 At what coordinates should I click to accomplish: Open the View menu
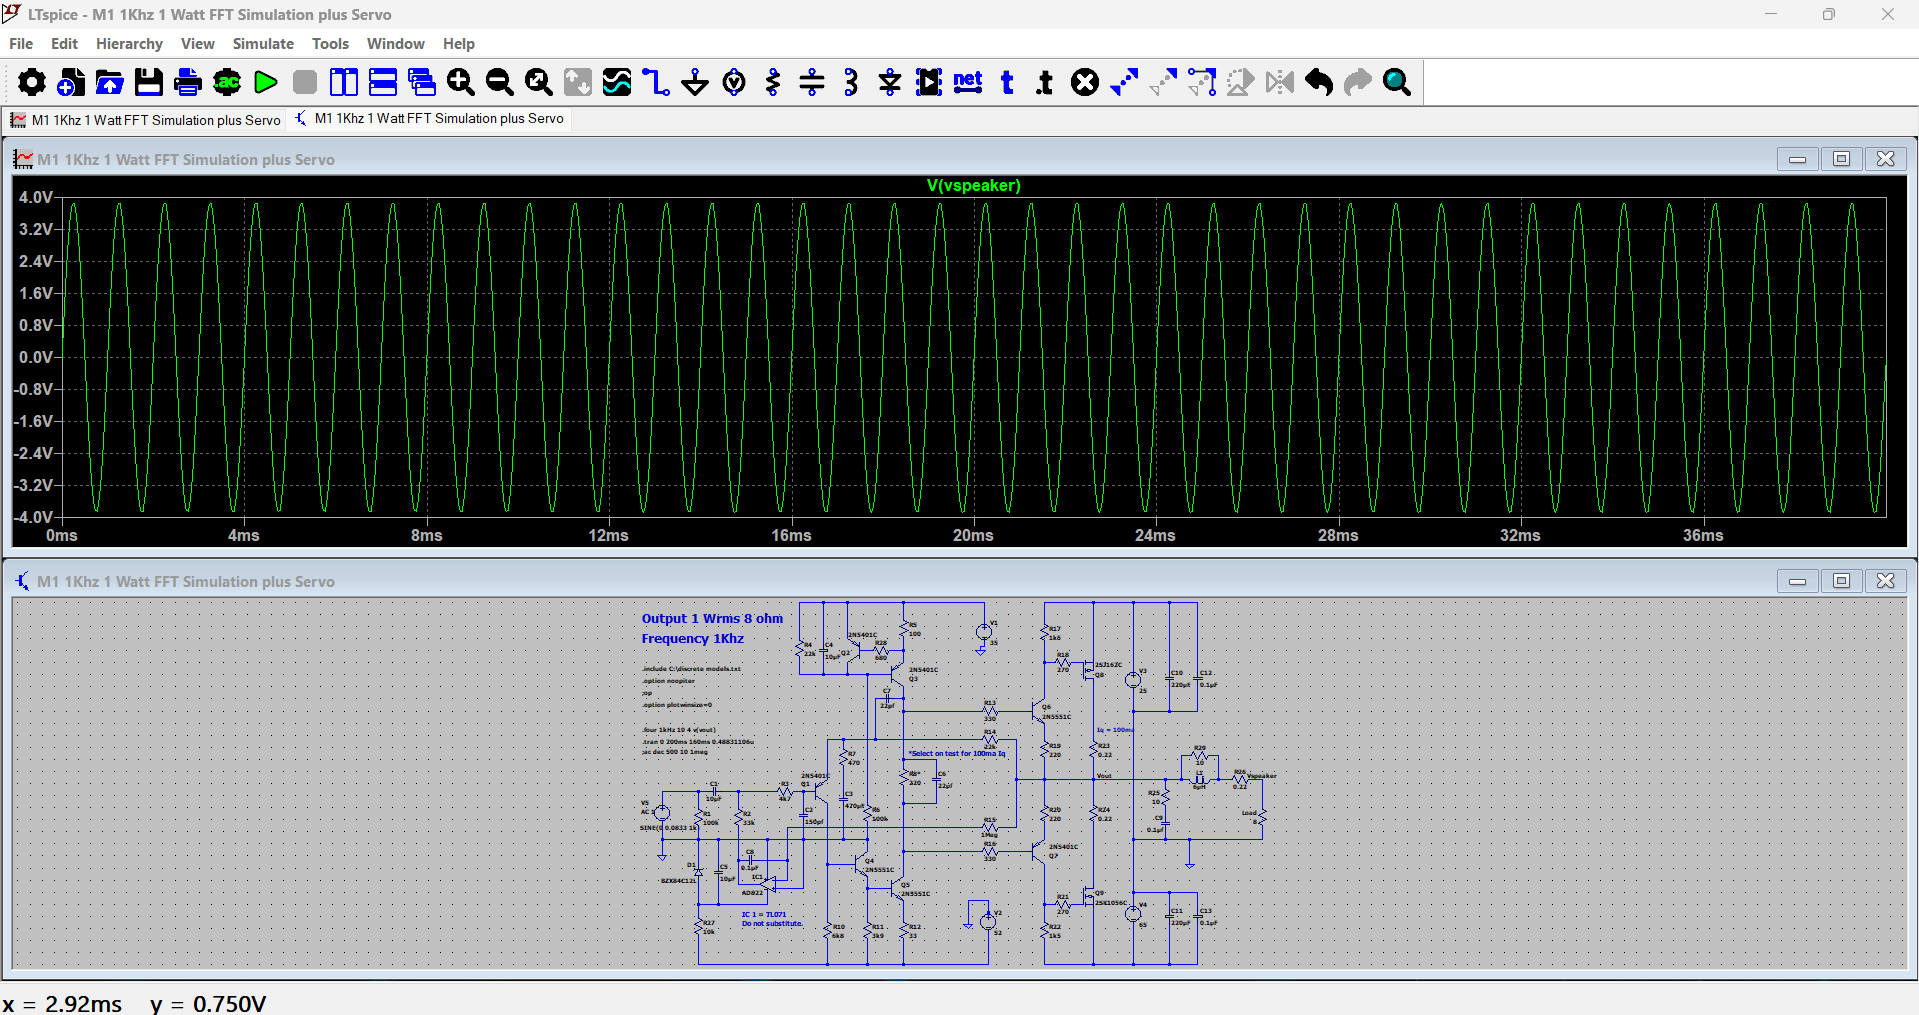(x=198, y=44)
